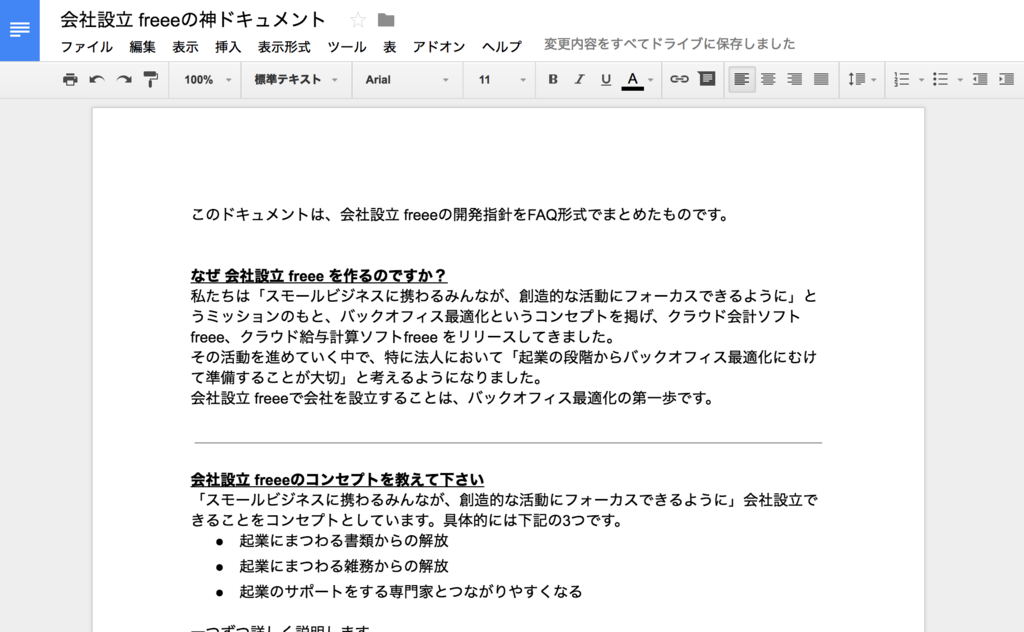Viewport: 1024px width, 632px height.
Task: Open the ファイル menu
Action: click(x=87, y=47)
